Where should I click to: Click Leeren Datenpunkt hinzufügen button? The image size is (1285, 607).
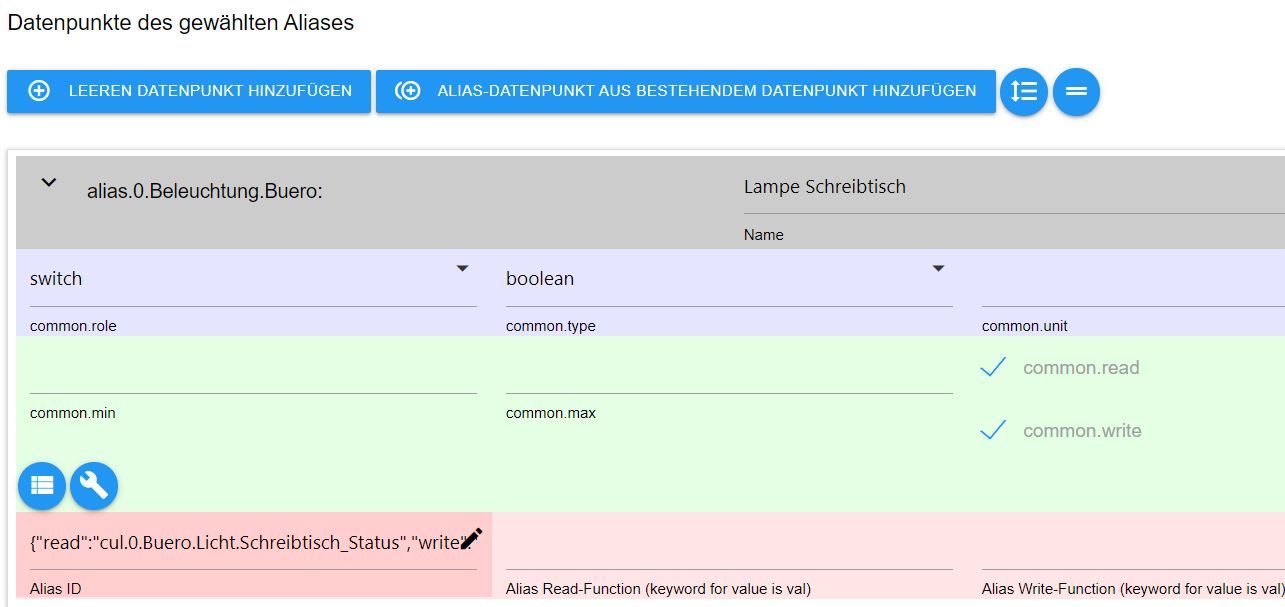189,91
